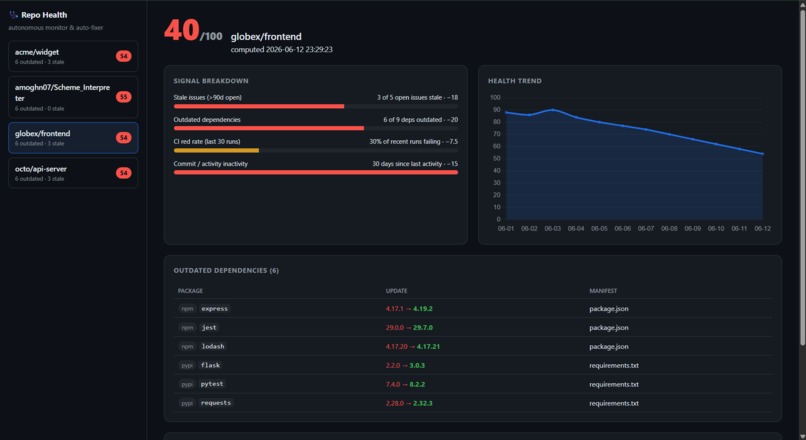Click the 2.2.0 → 3.0.3 update cell
This screenshot has width=806, height=440.
tap(405, 365)
